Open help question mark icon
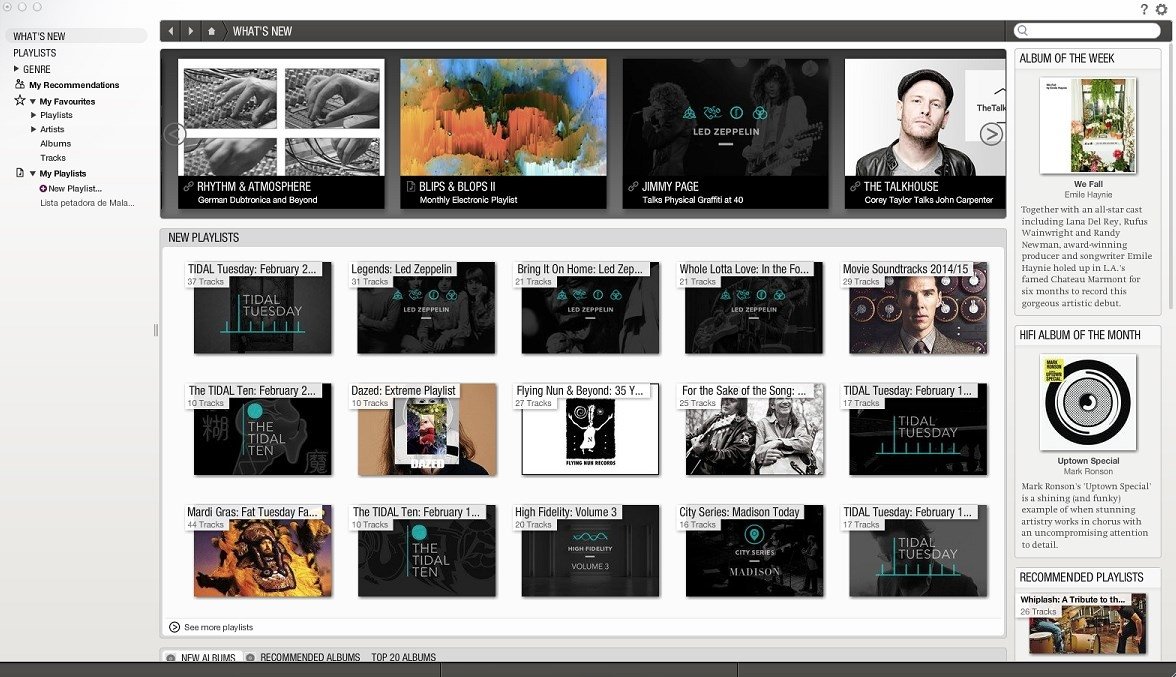Image resolution: width=1176 pixels, height=677 pixels. [x=1144, y=9]
